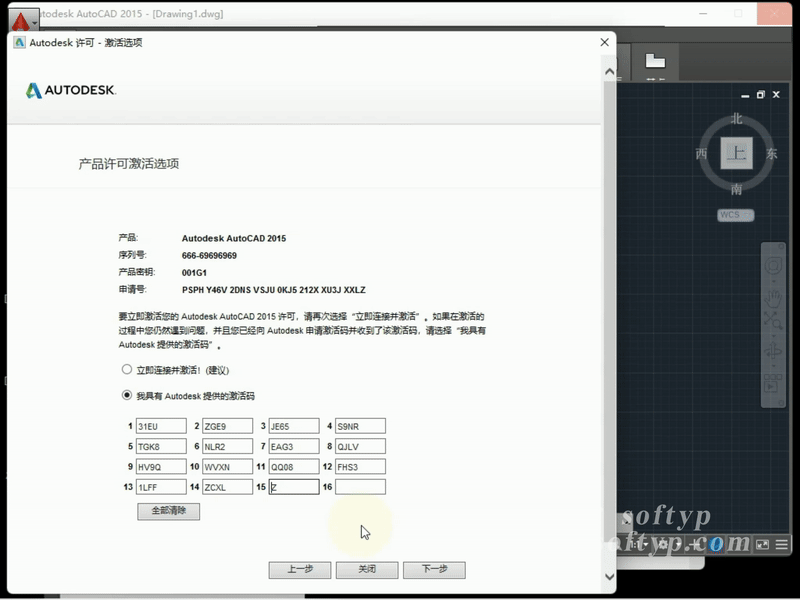Rotate view to east 东 on ViewCube
This screenshot has width=800, height=600.
pos(771,154)
